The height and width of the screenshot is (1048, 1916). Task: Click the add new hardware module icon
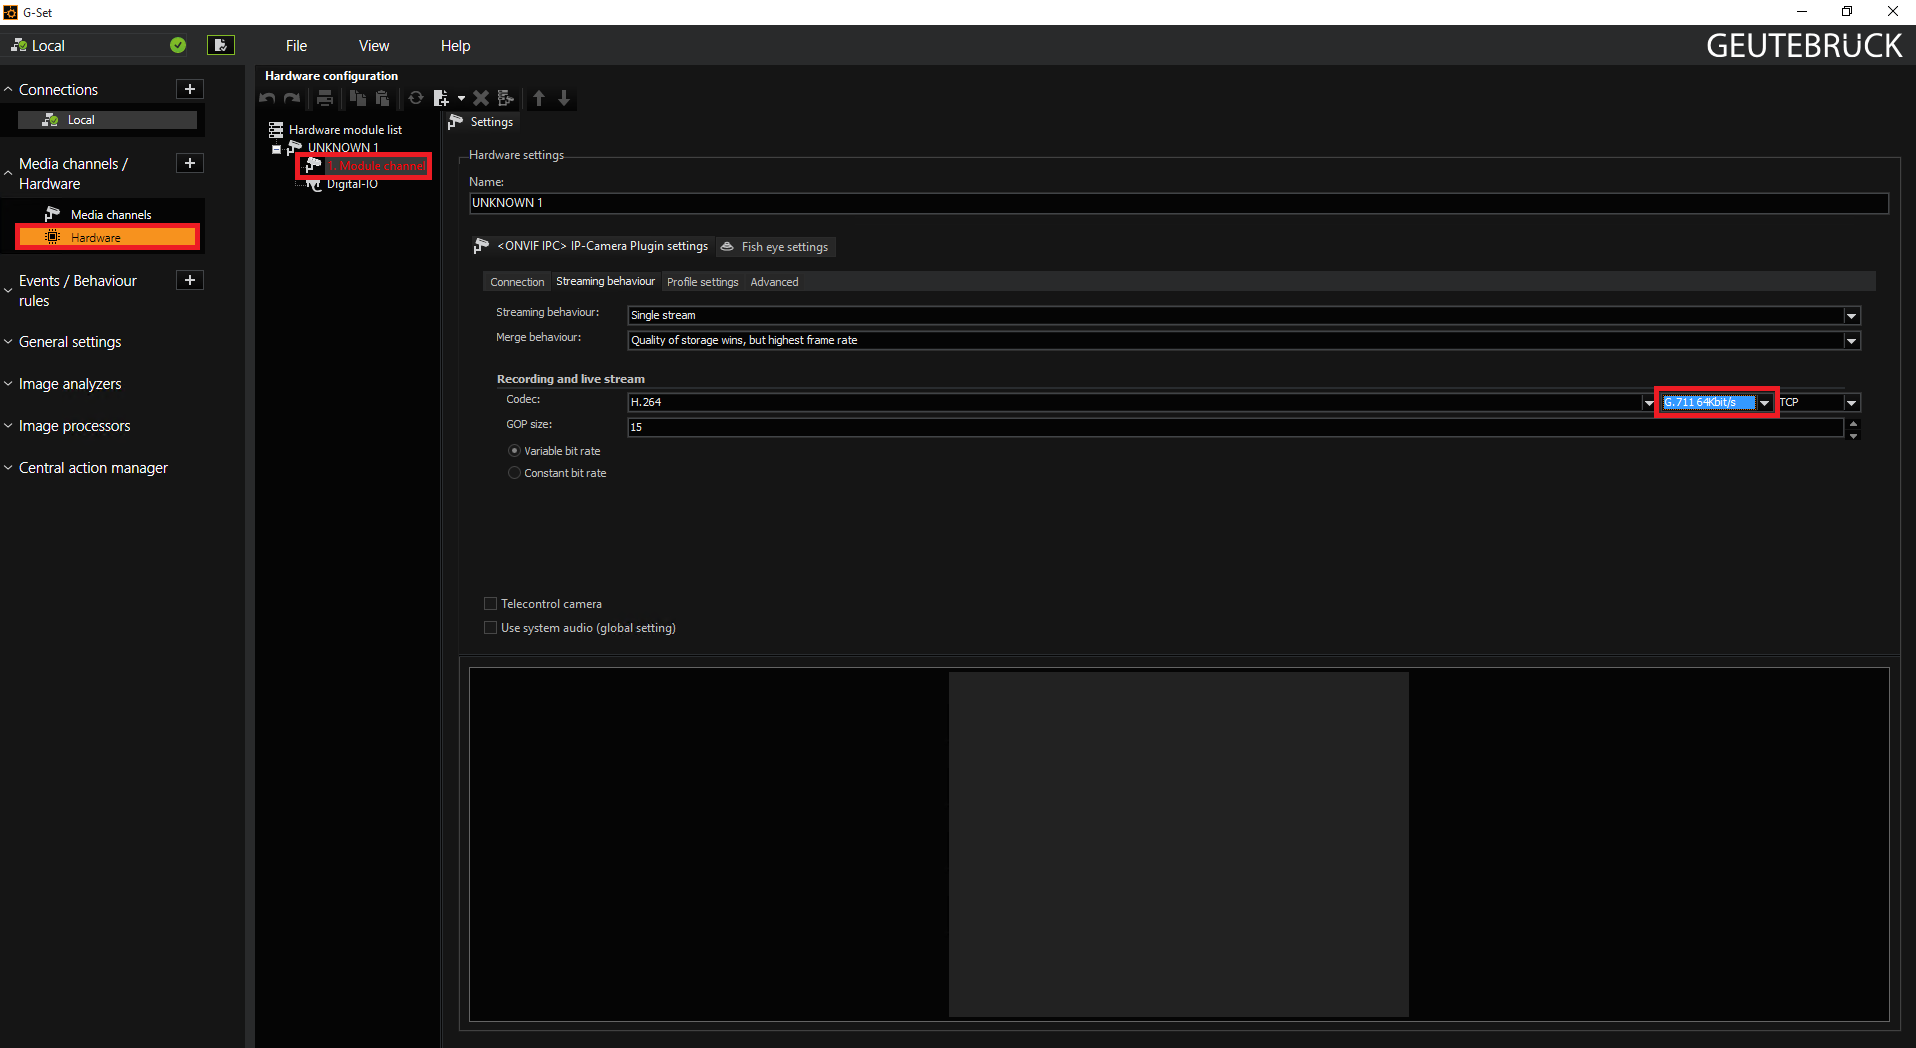[x=441, y=98]
